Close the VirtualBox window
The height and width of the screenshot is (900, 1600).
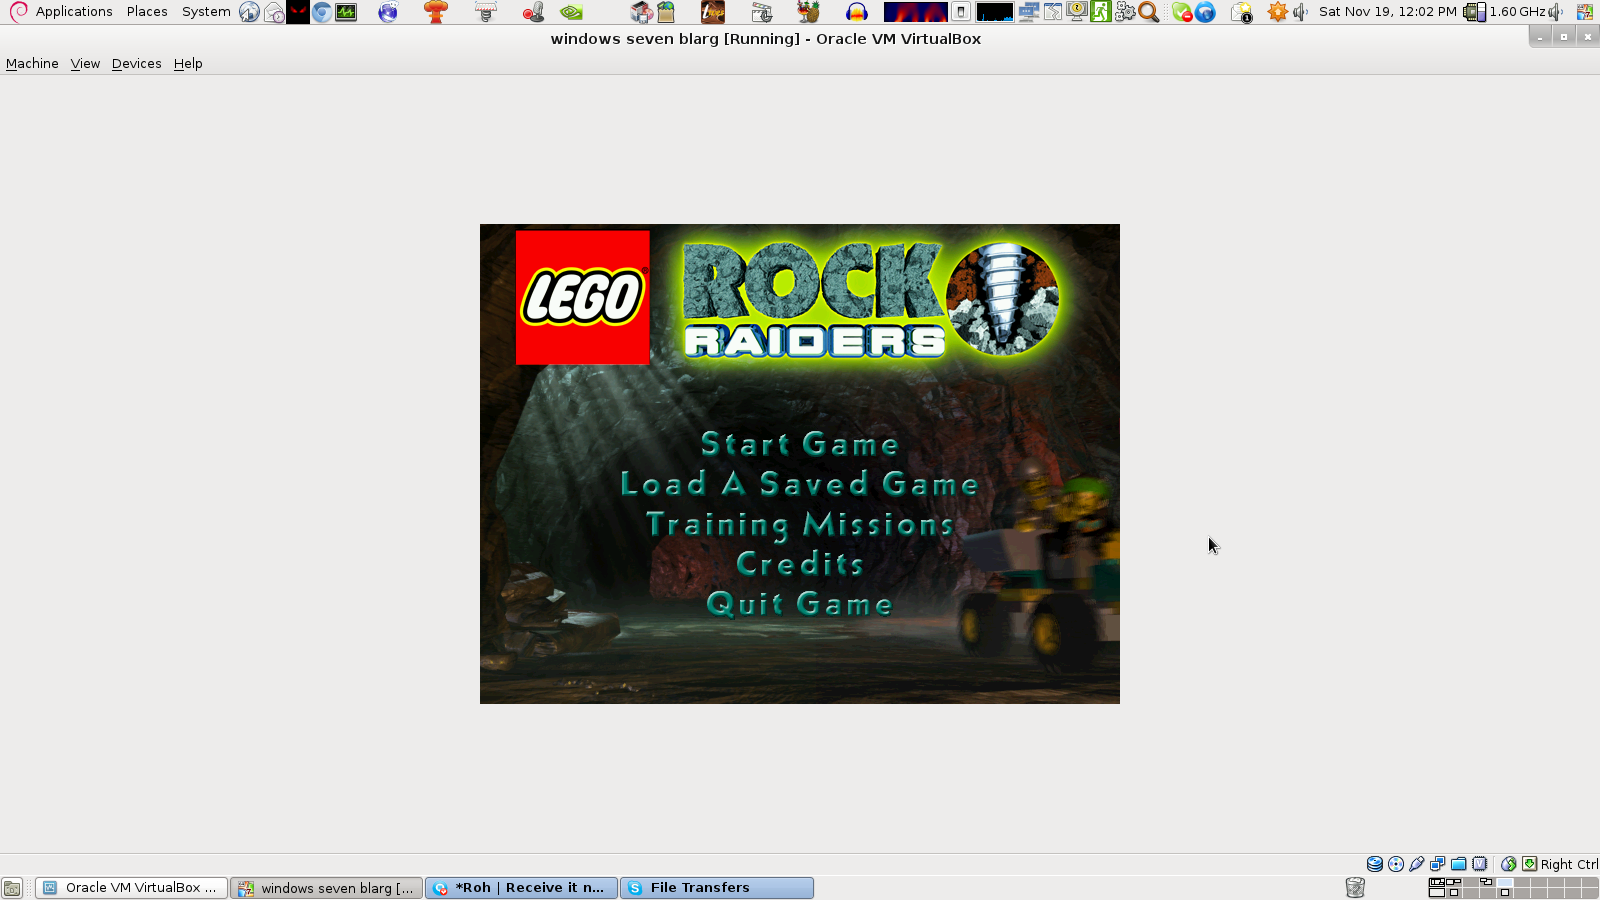pyautogui.click(x=1587, y=37)
